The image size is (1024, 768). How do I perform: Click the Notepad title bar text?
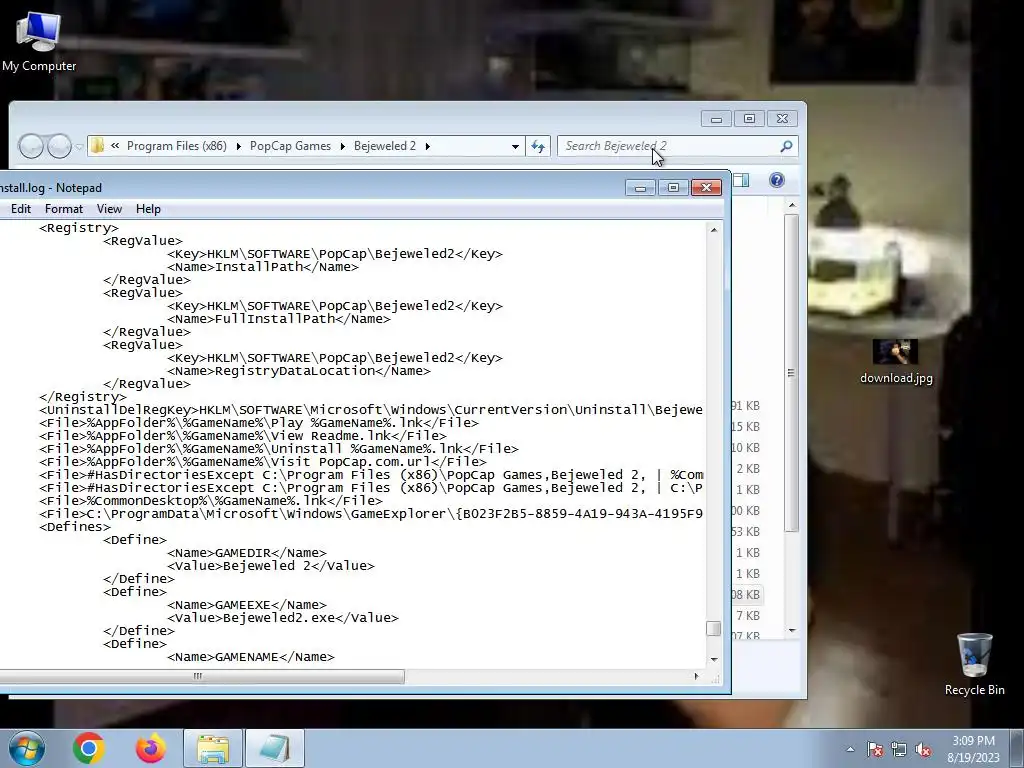click(x=51, y=188)
